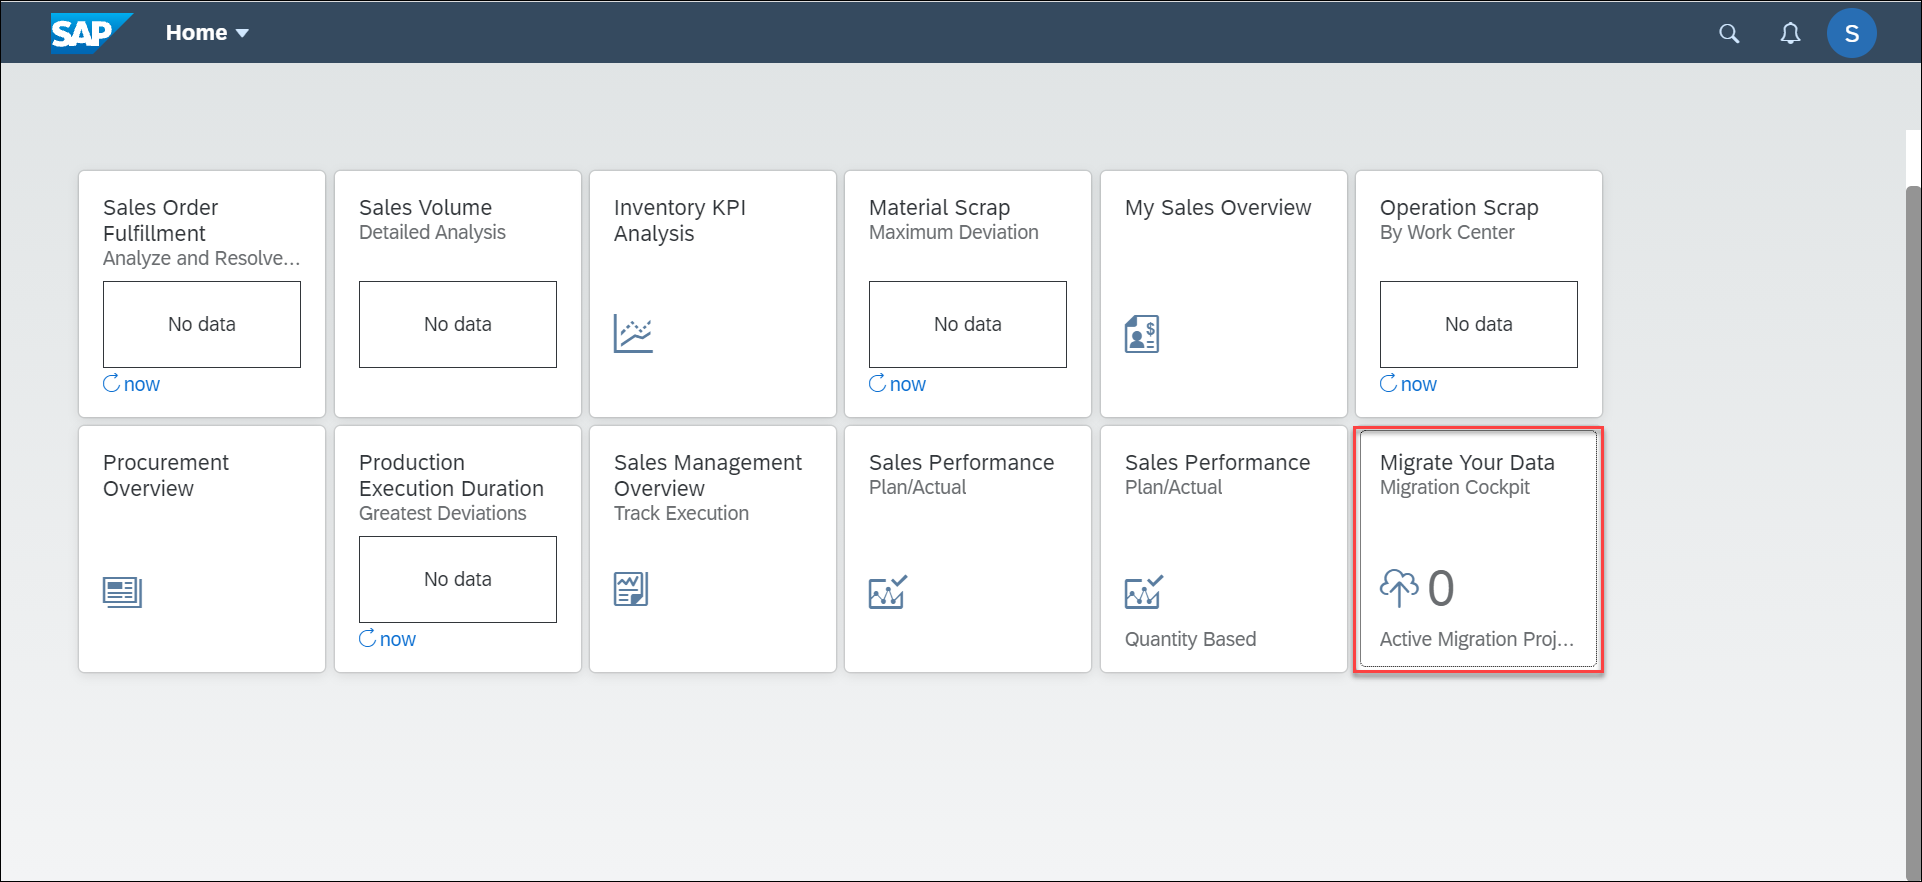The width and height of the screenshot is (1922, 882).
Task: Click No data box in Material Scrap tile
Action: pyautogui.click(x=968, y=324)
